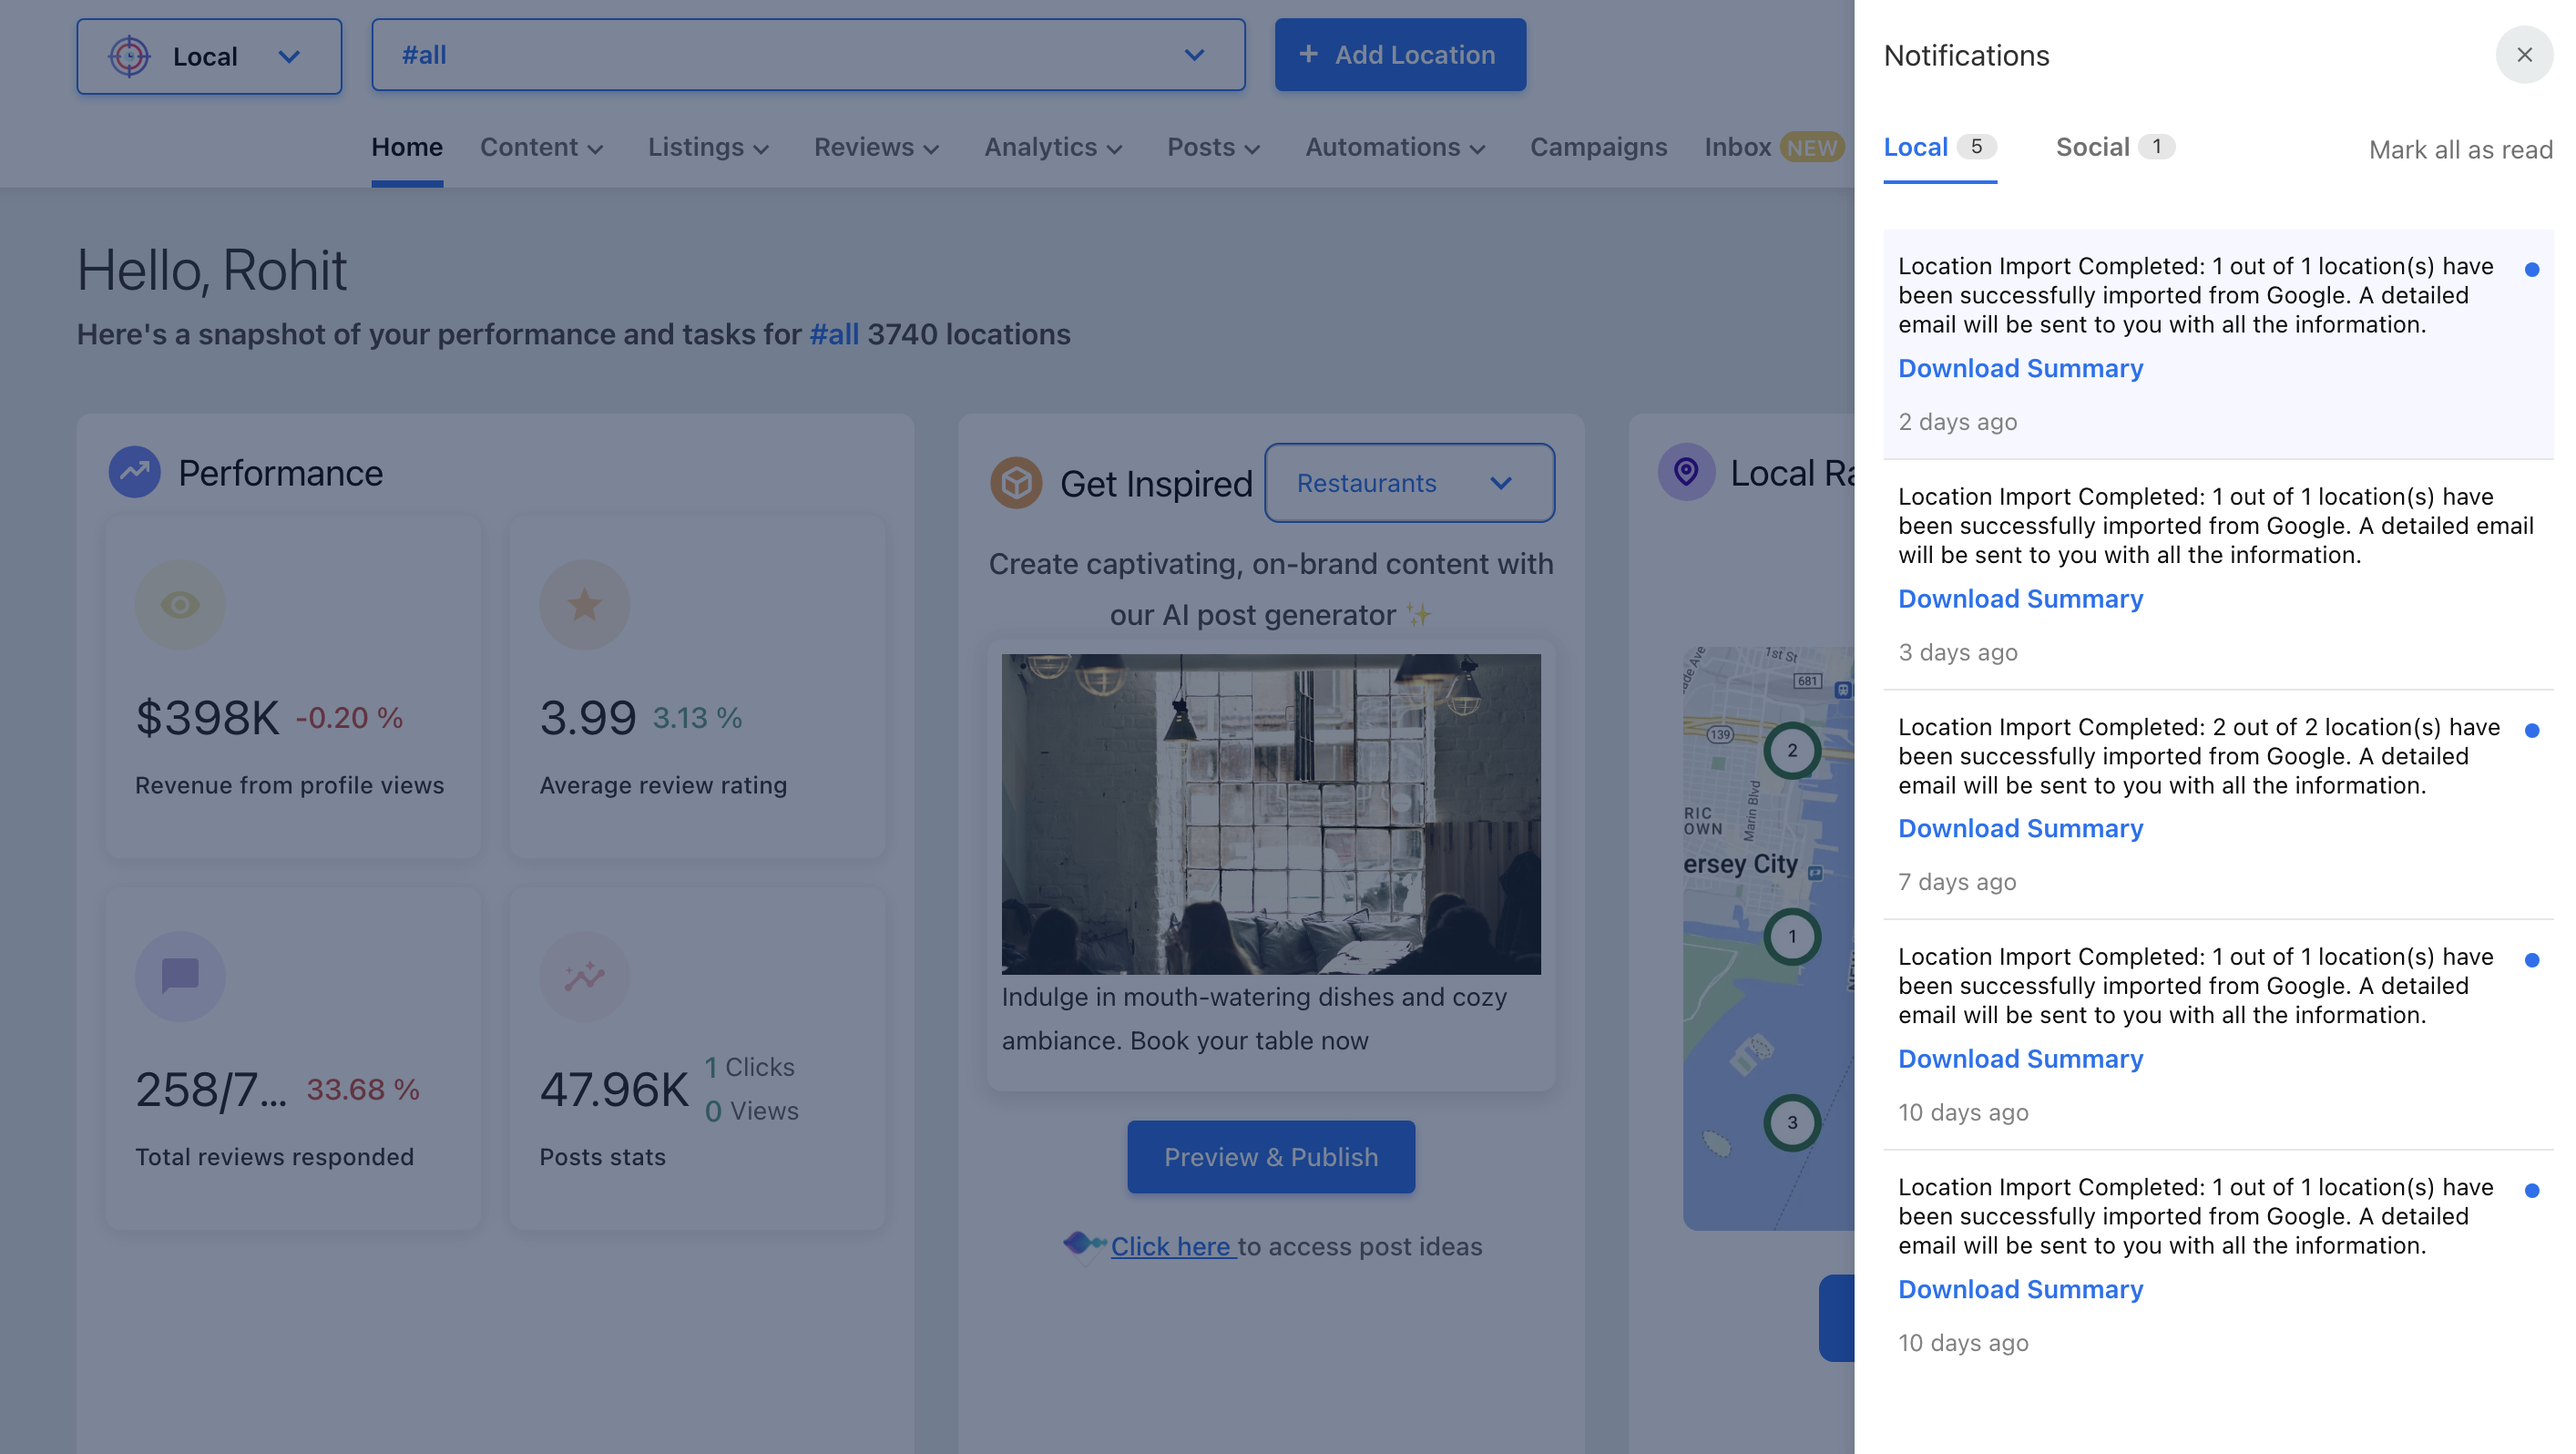The width and height of the screenshot is (2576, 1454).
Task: Click the '3 days ago' timestamp
Action: tap(1958, 652)
